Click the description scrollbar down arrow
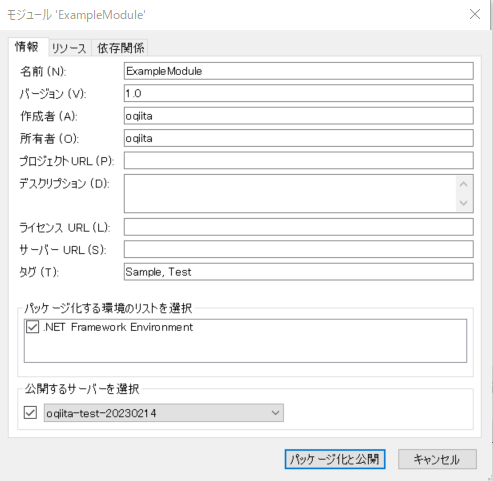 (464, 203)
